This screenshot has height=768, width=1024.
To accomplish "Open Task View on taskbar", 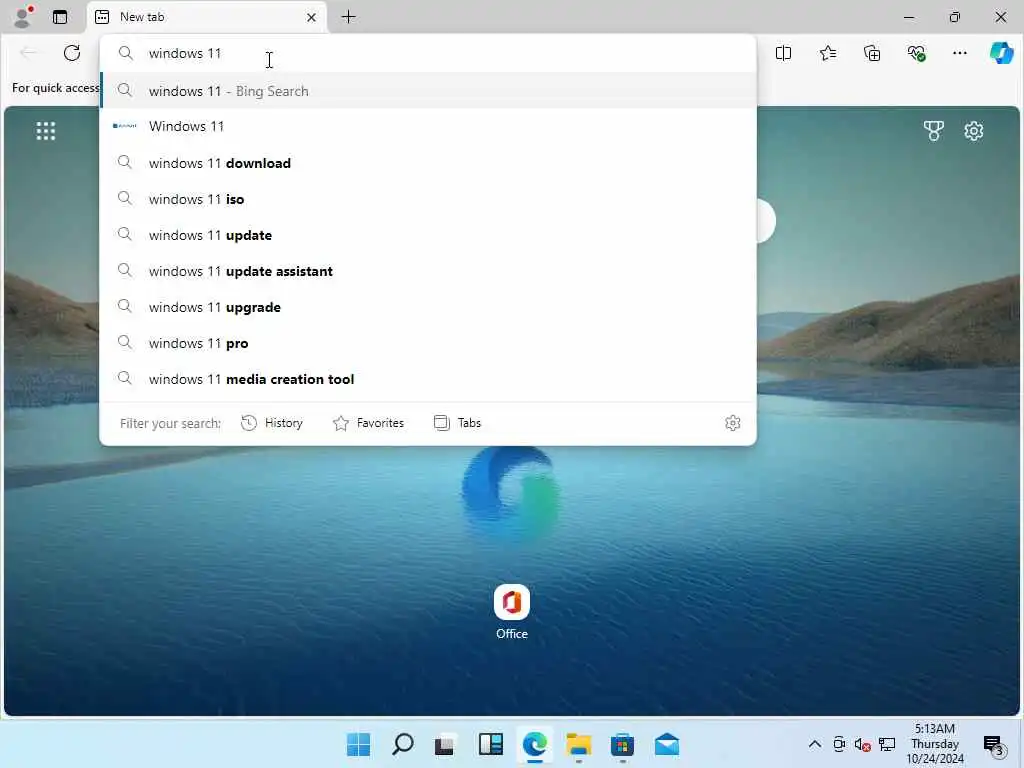I will [x=445, y=744].
